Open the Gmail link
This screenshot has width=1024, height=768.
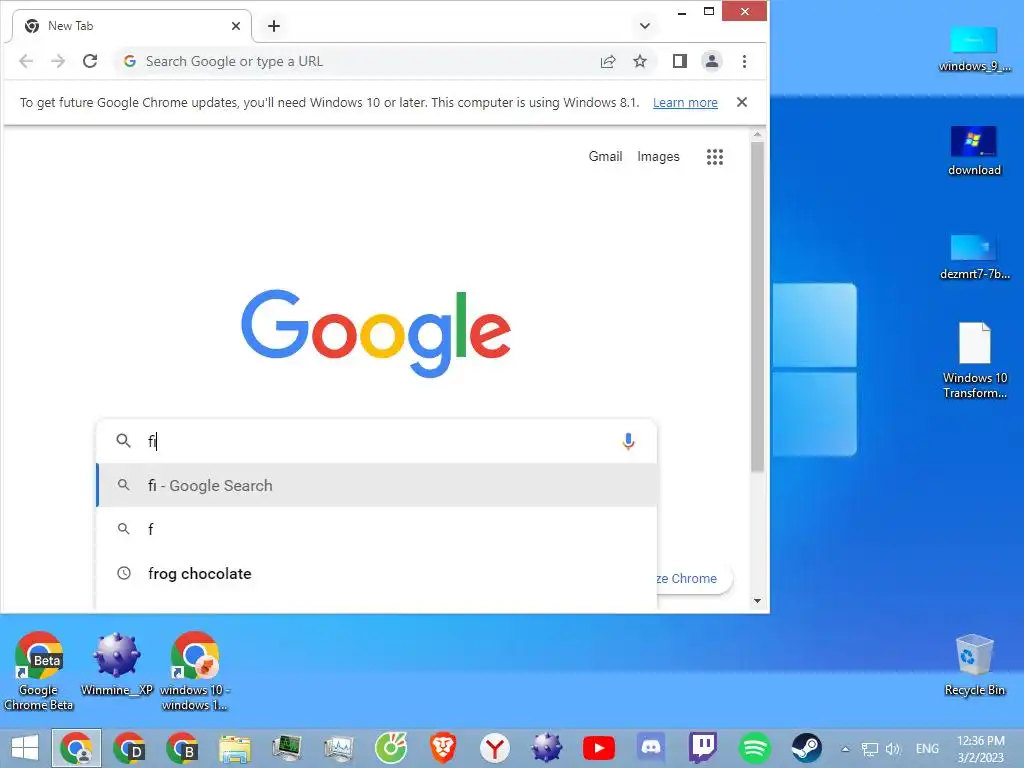click(x=605, y=157)
